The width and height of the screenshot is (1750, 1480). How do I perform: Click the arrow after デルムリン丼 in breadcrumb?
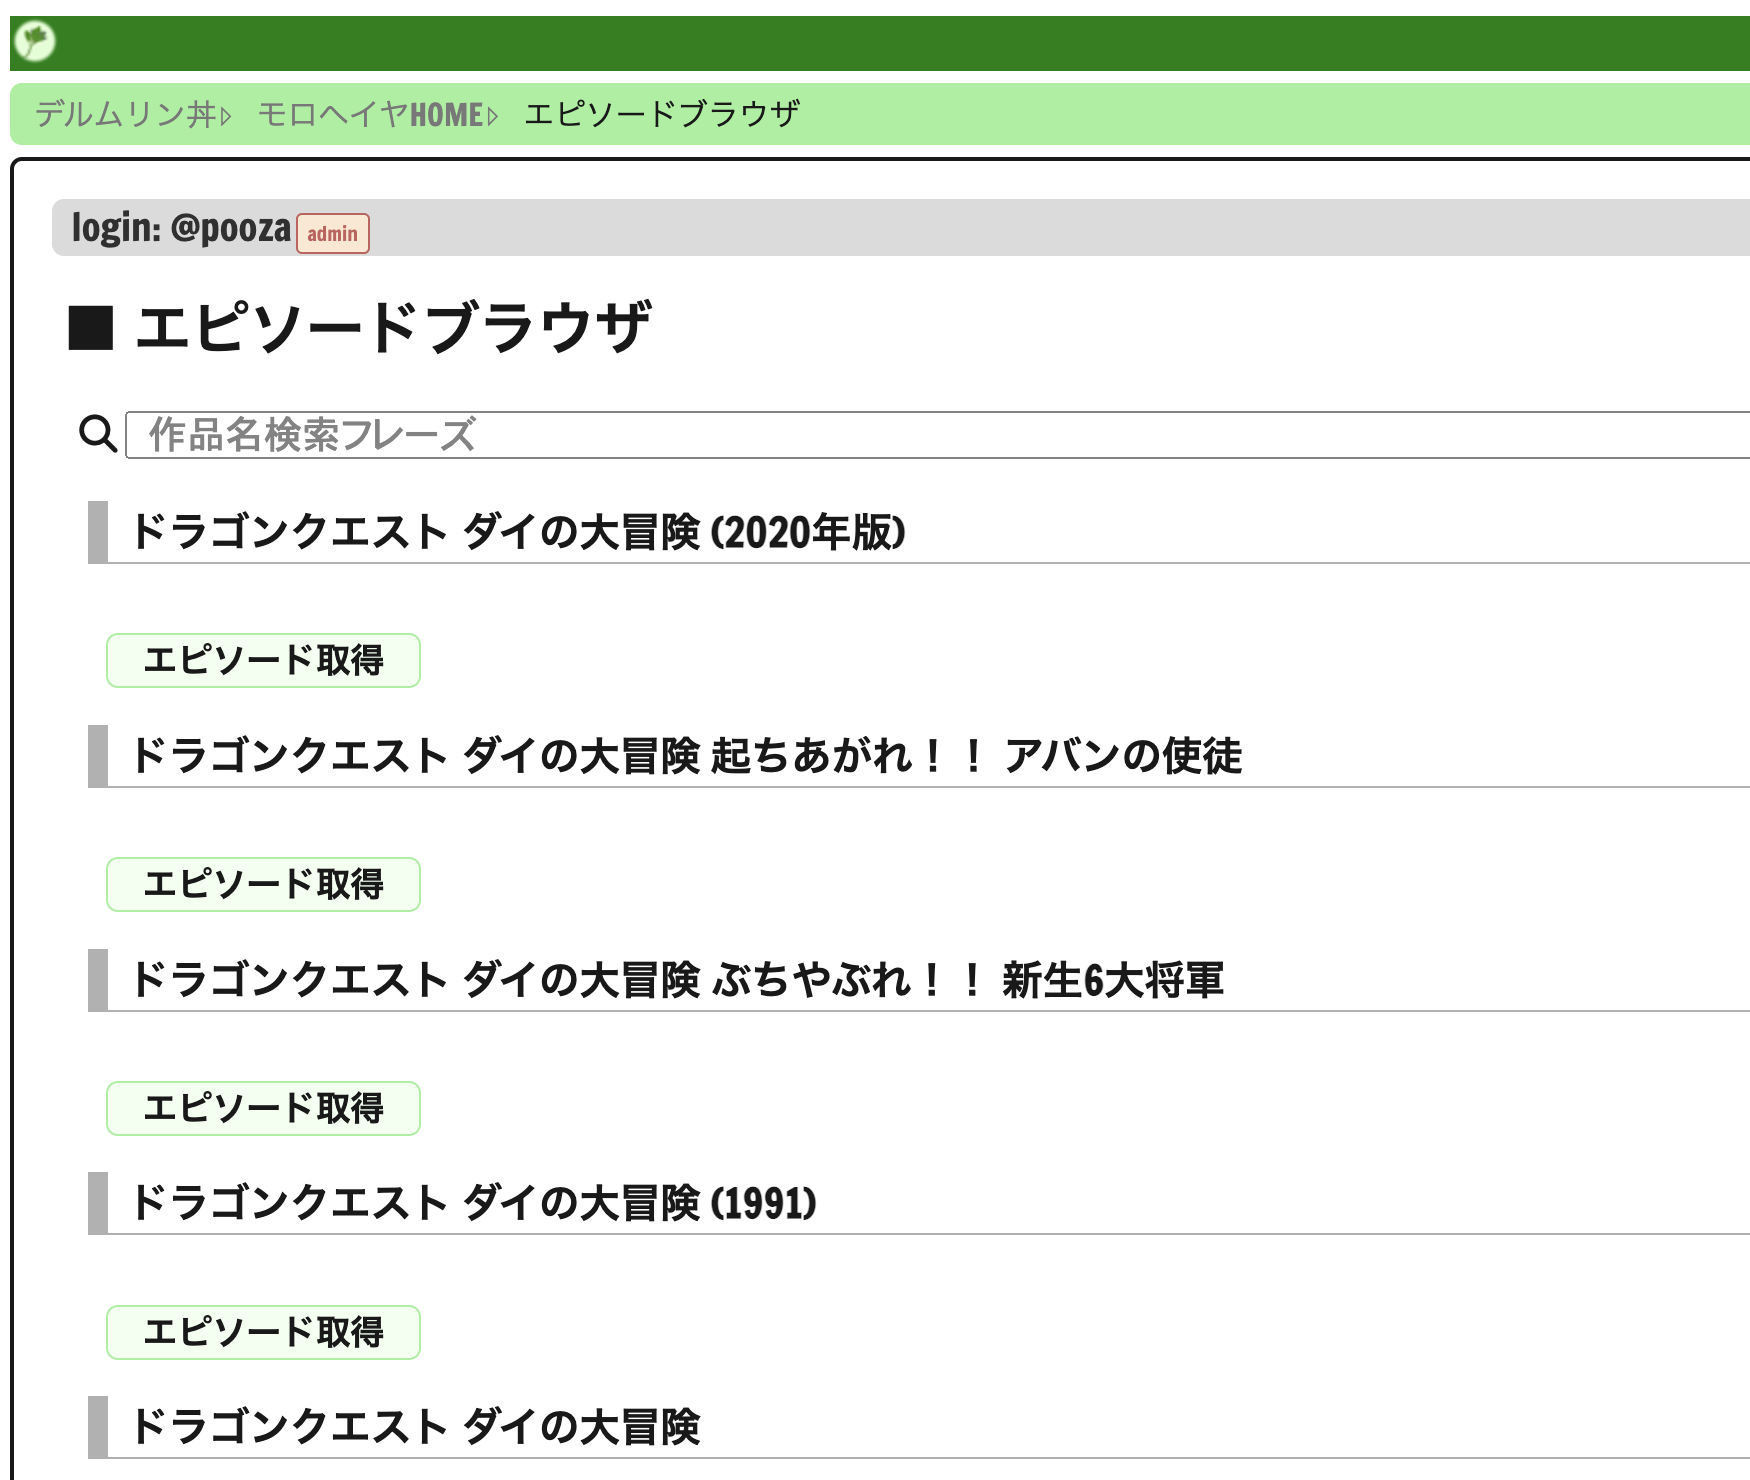(x=226, y=116)
